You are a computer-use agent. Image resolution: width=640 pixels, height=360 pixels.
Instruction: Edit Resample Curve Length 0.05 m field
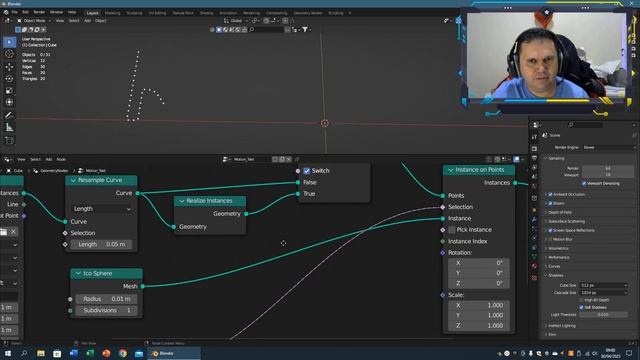click(101, 244)
